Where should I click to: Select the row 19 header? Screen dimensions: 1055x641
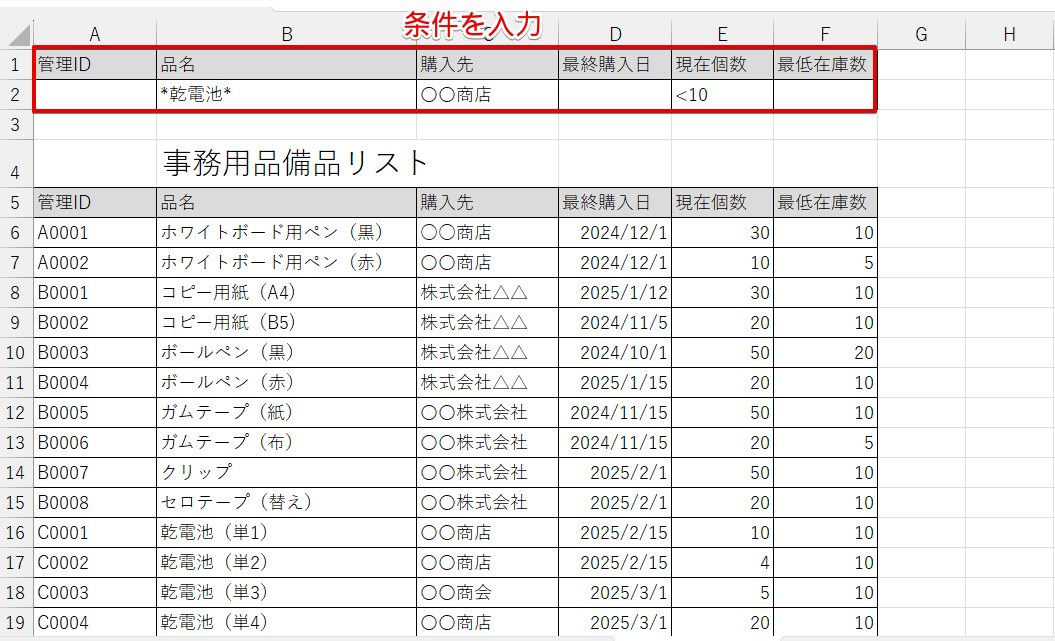[16, 623]
